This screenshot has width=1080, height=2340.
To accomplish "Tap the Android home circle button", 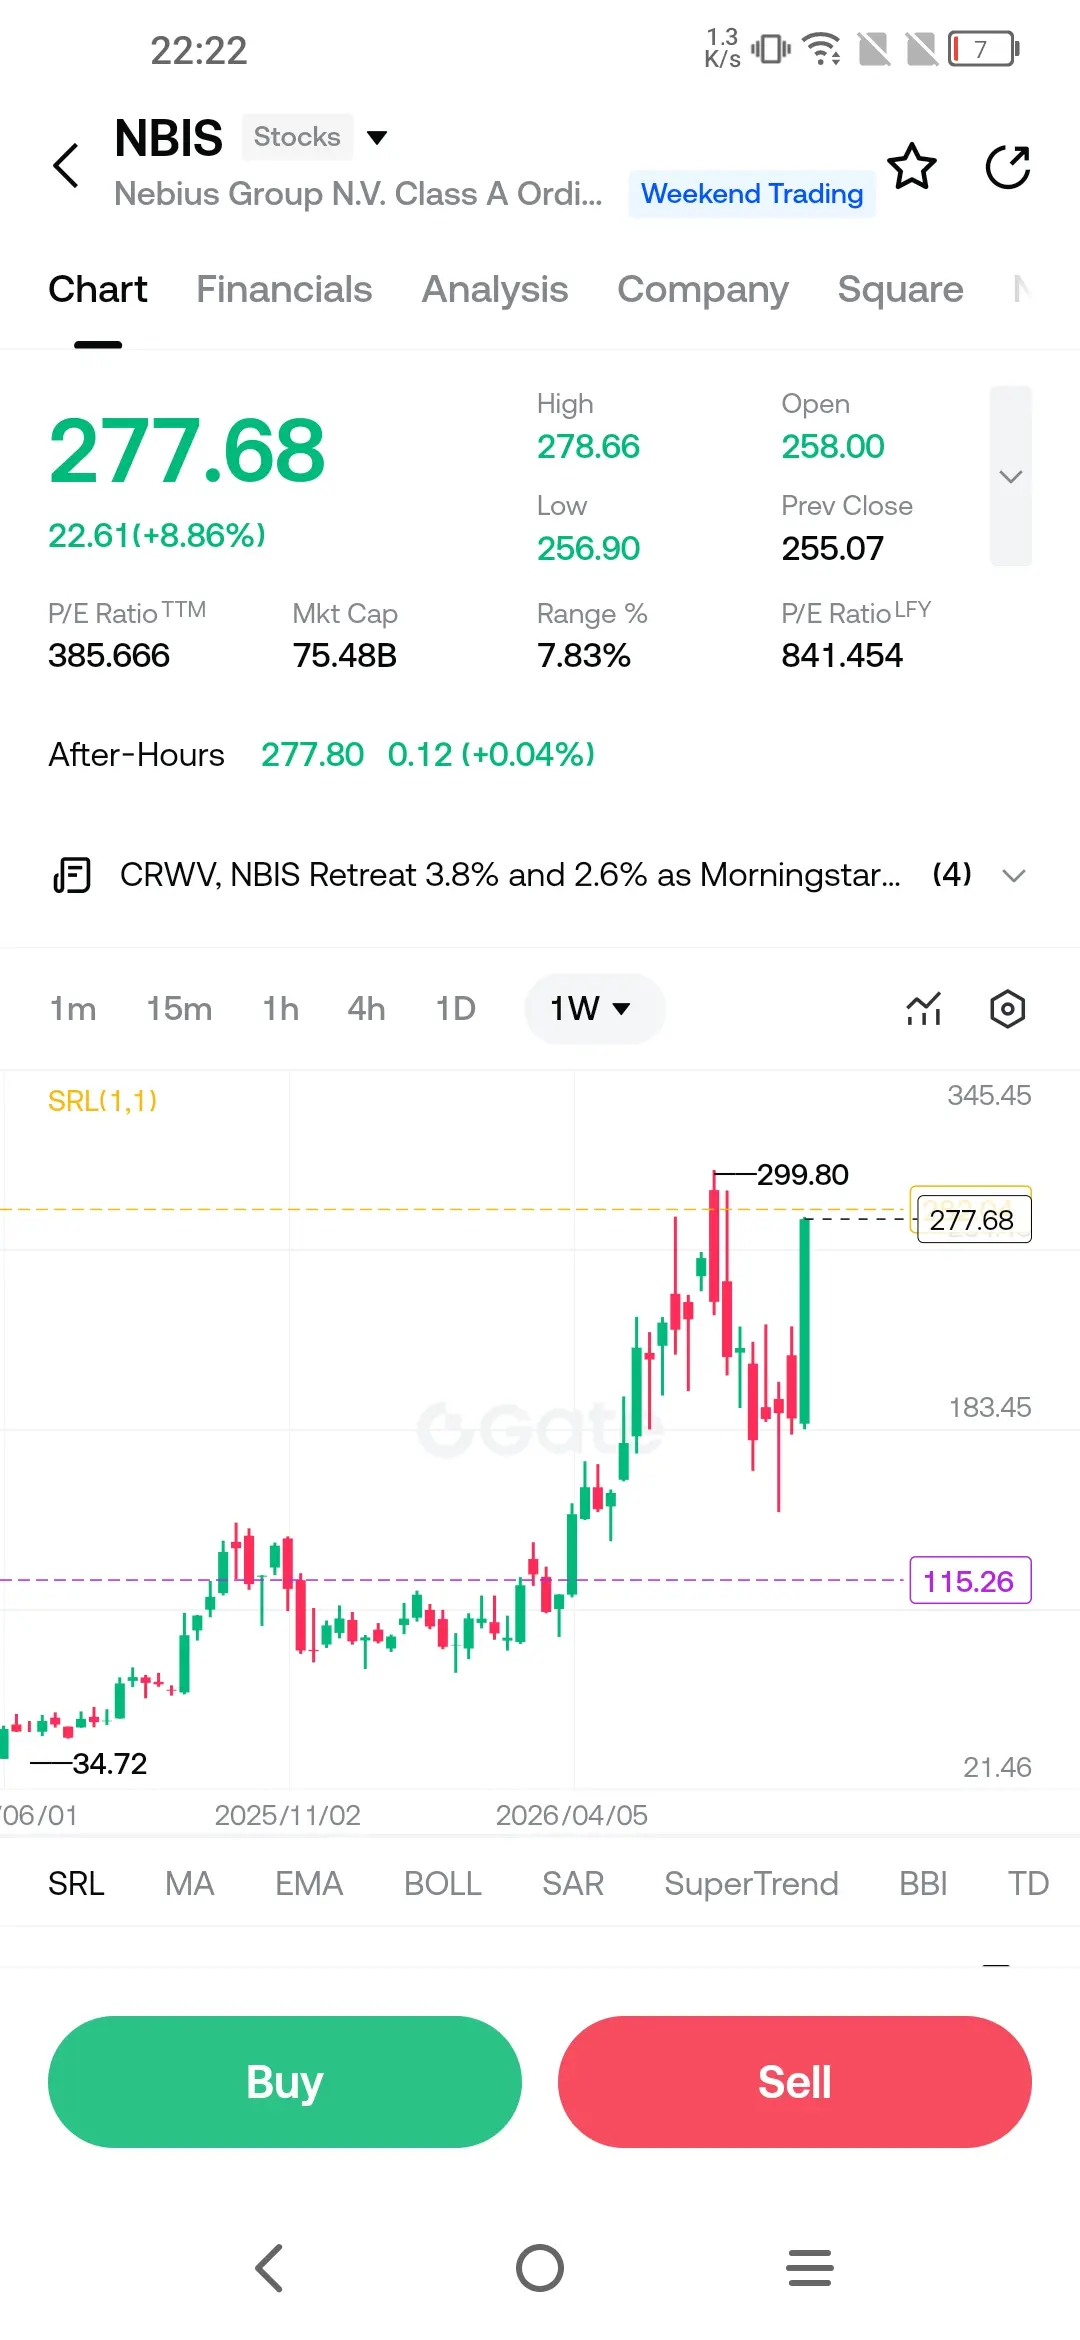I will pos(540,2268).
